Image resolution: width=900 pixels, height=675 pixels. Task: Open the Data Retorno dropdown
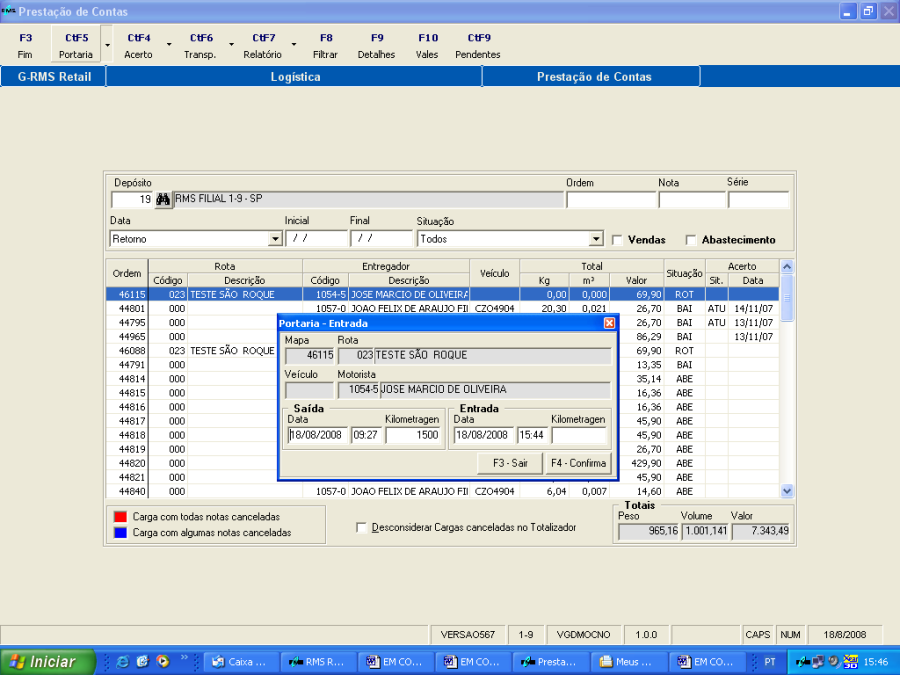tap(276, 239)
